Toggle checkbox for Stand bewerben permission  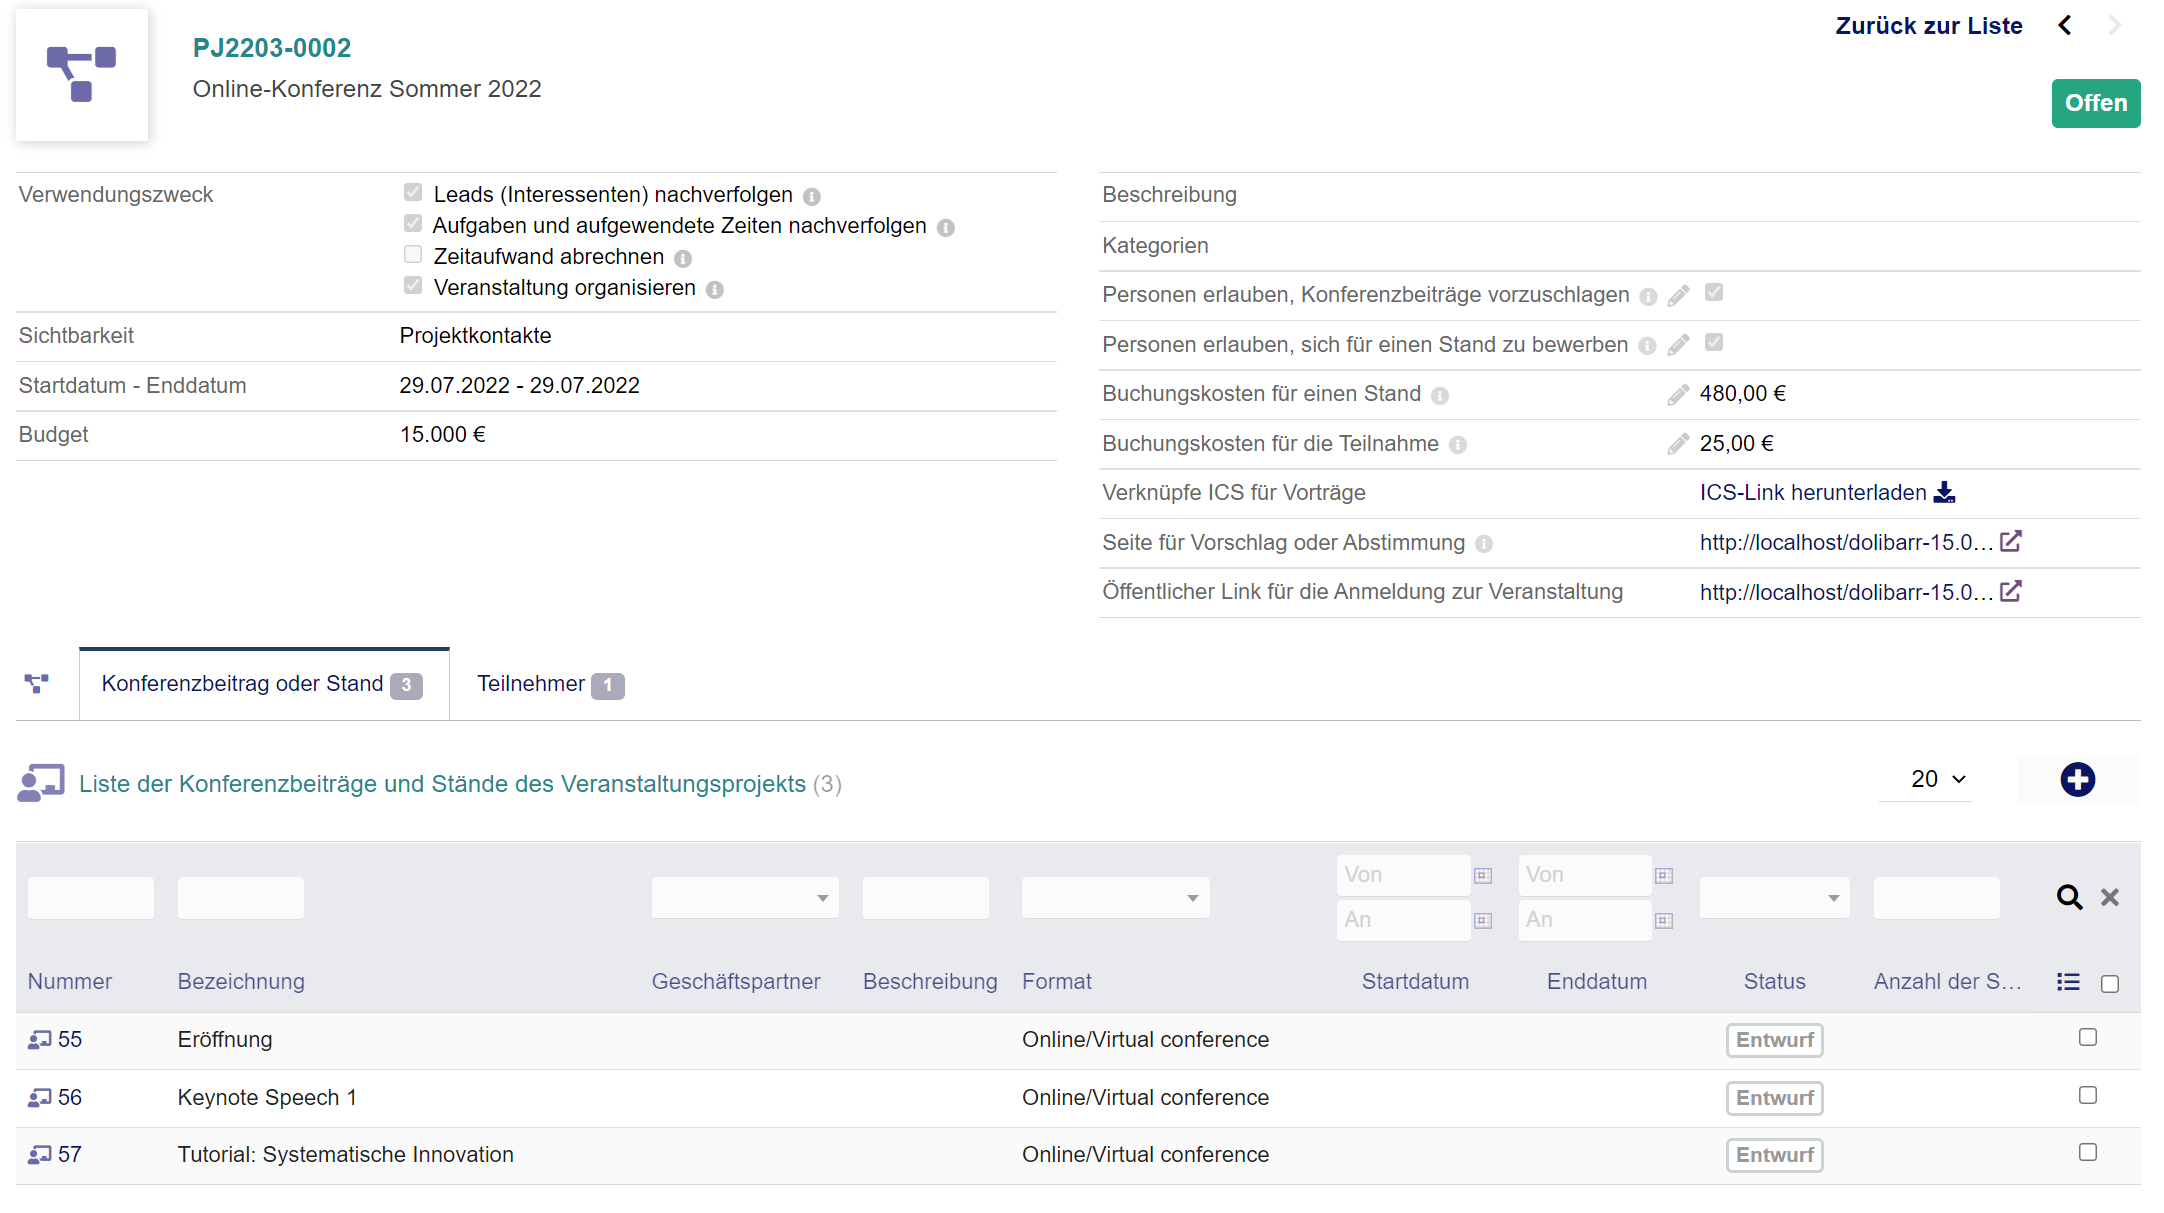[1714, 342]
